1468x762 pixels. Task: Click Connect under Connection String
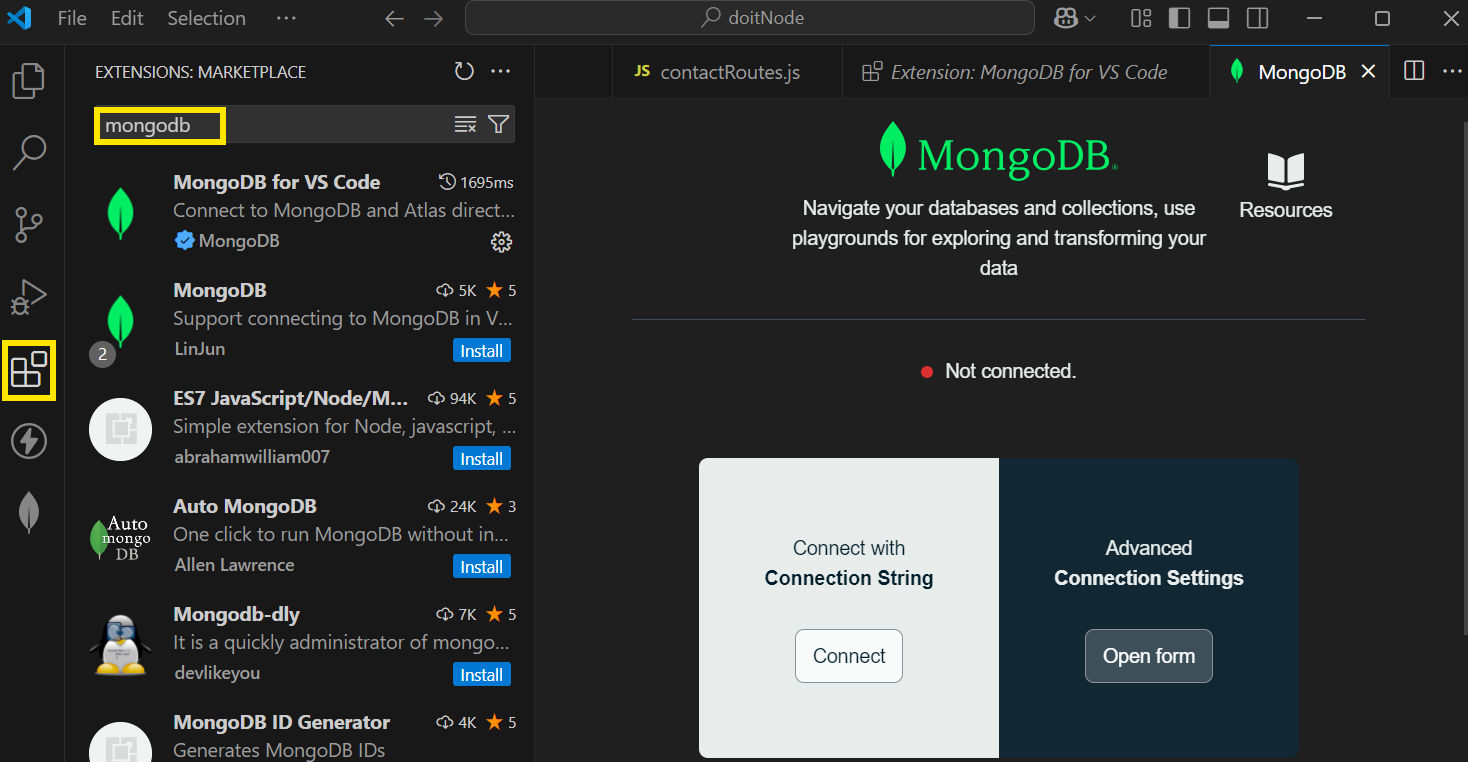point(849,656)
